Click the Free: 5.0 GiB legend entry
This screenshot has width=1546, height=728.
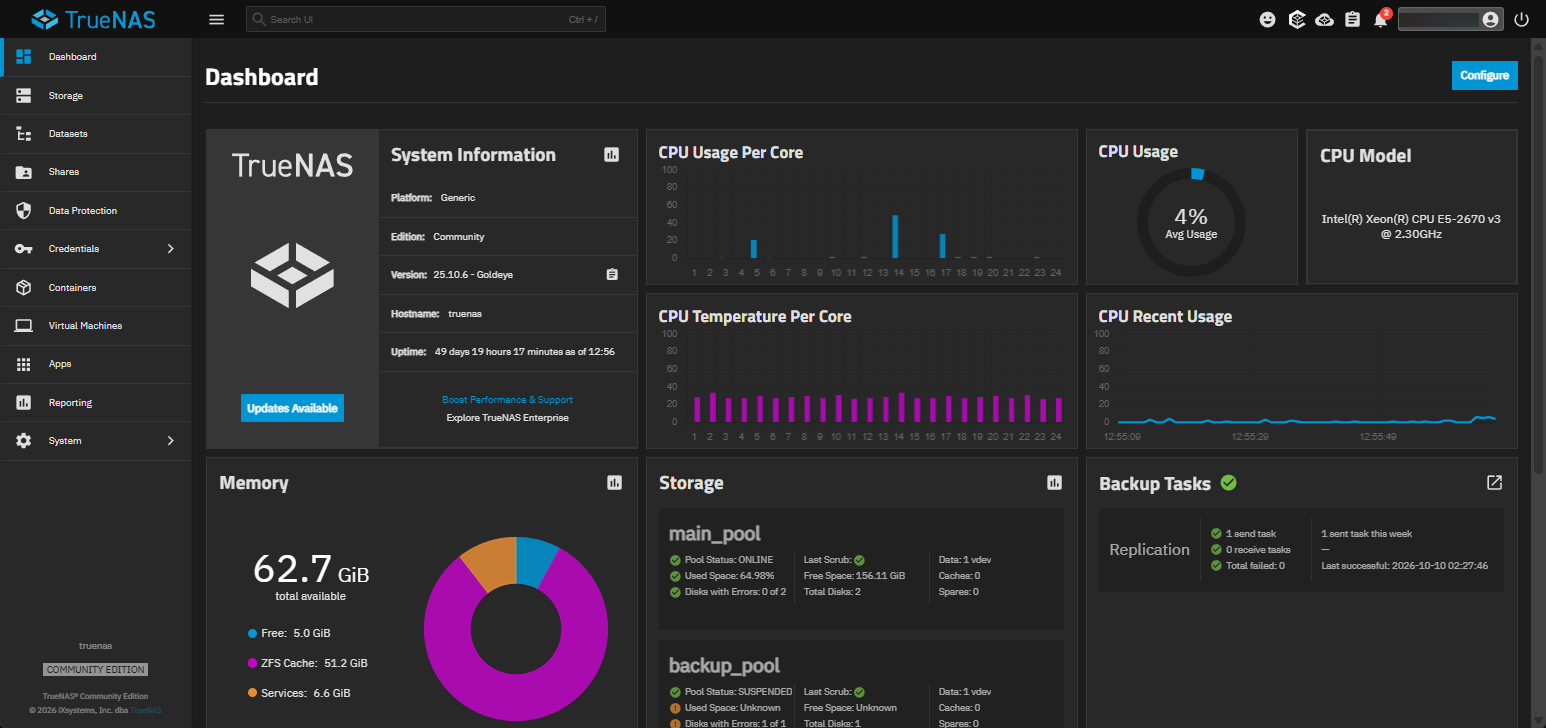289,633
